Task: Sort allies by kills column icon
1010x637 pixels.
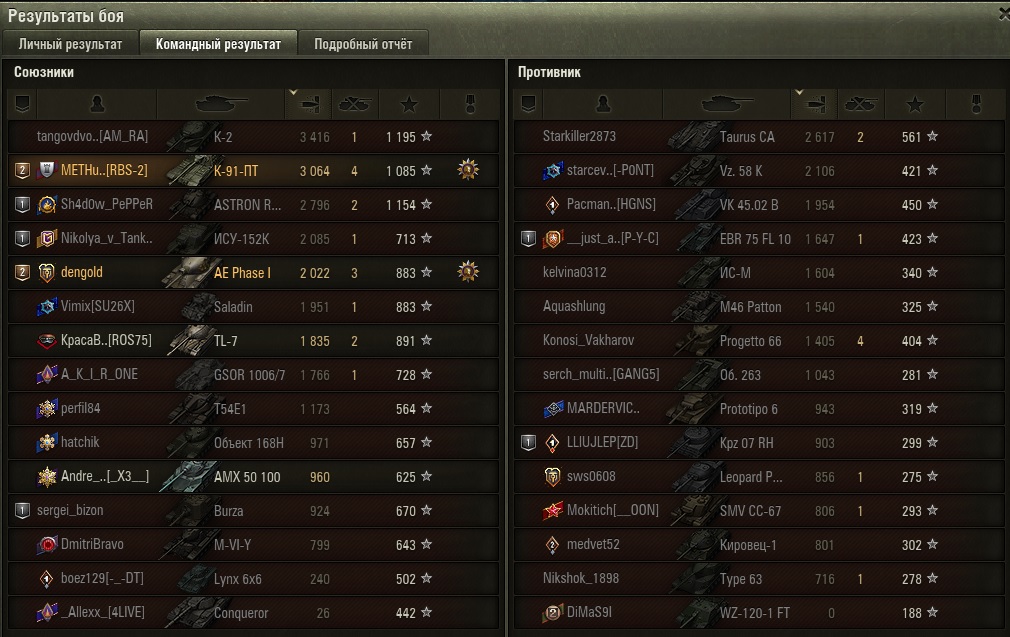Action: tap(355, 104)
